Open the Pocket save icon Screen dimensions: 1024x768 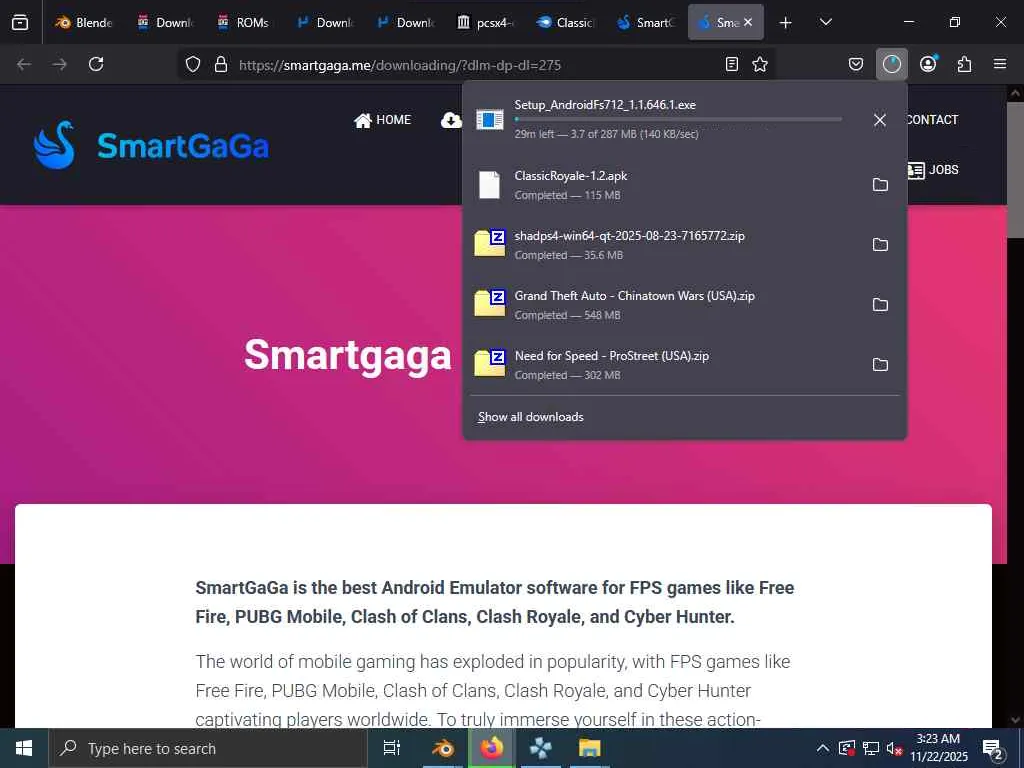click(856, 64)
